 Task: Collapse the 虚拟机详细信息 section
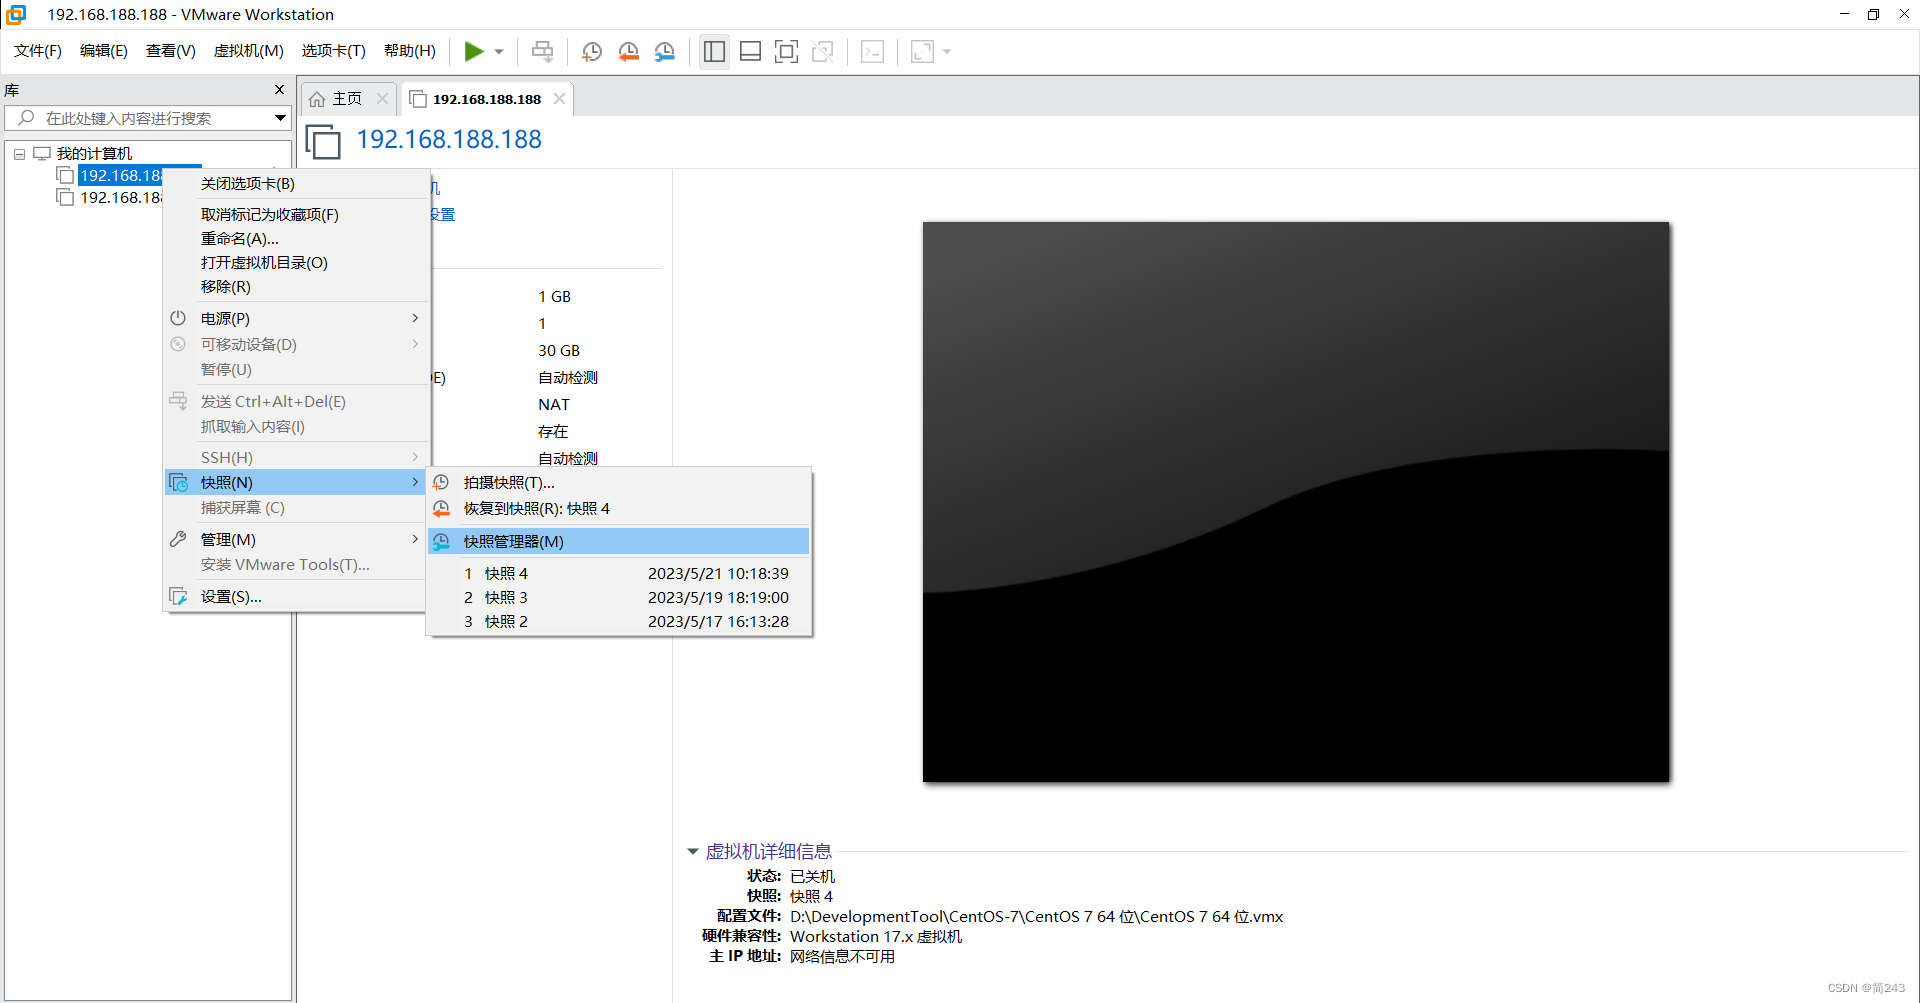pos(692,852)
